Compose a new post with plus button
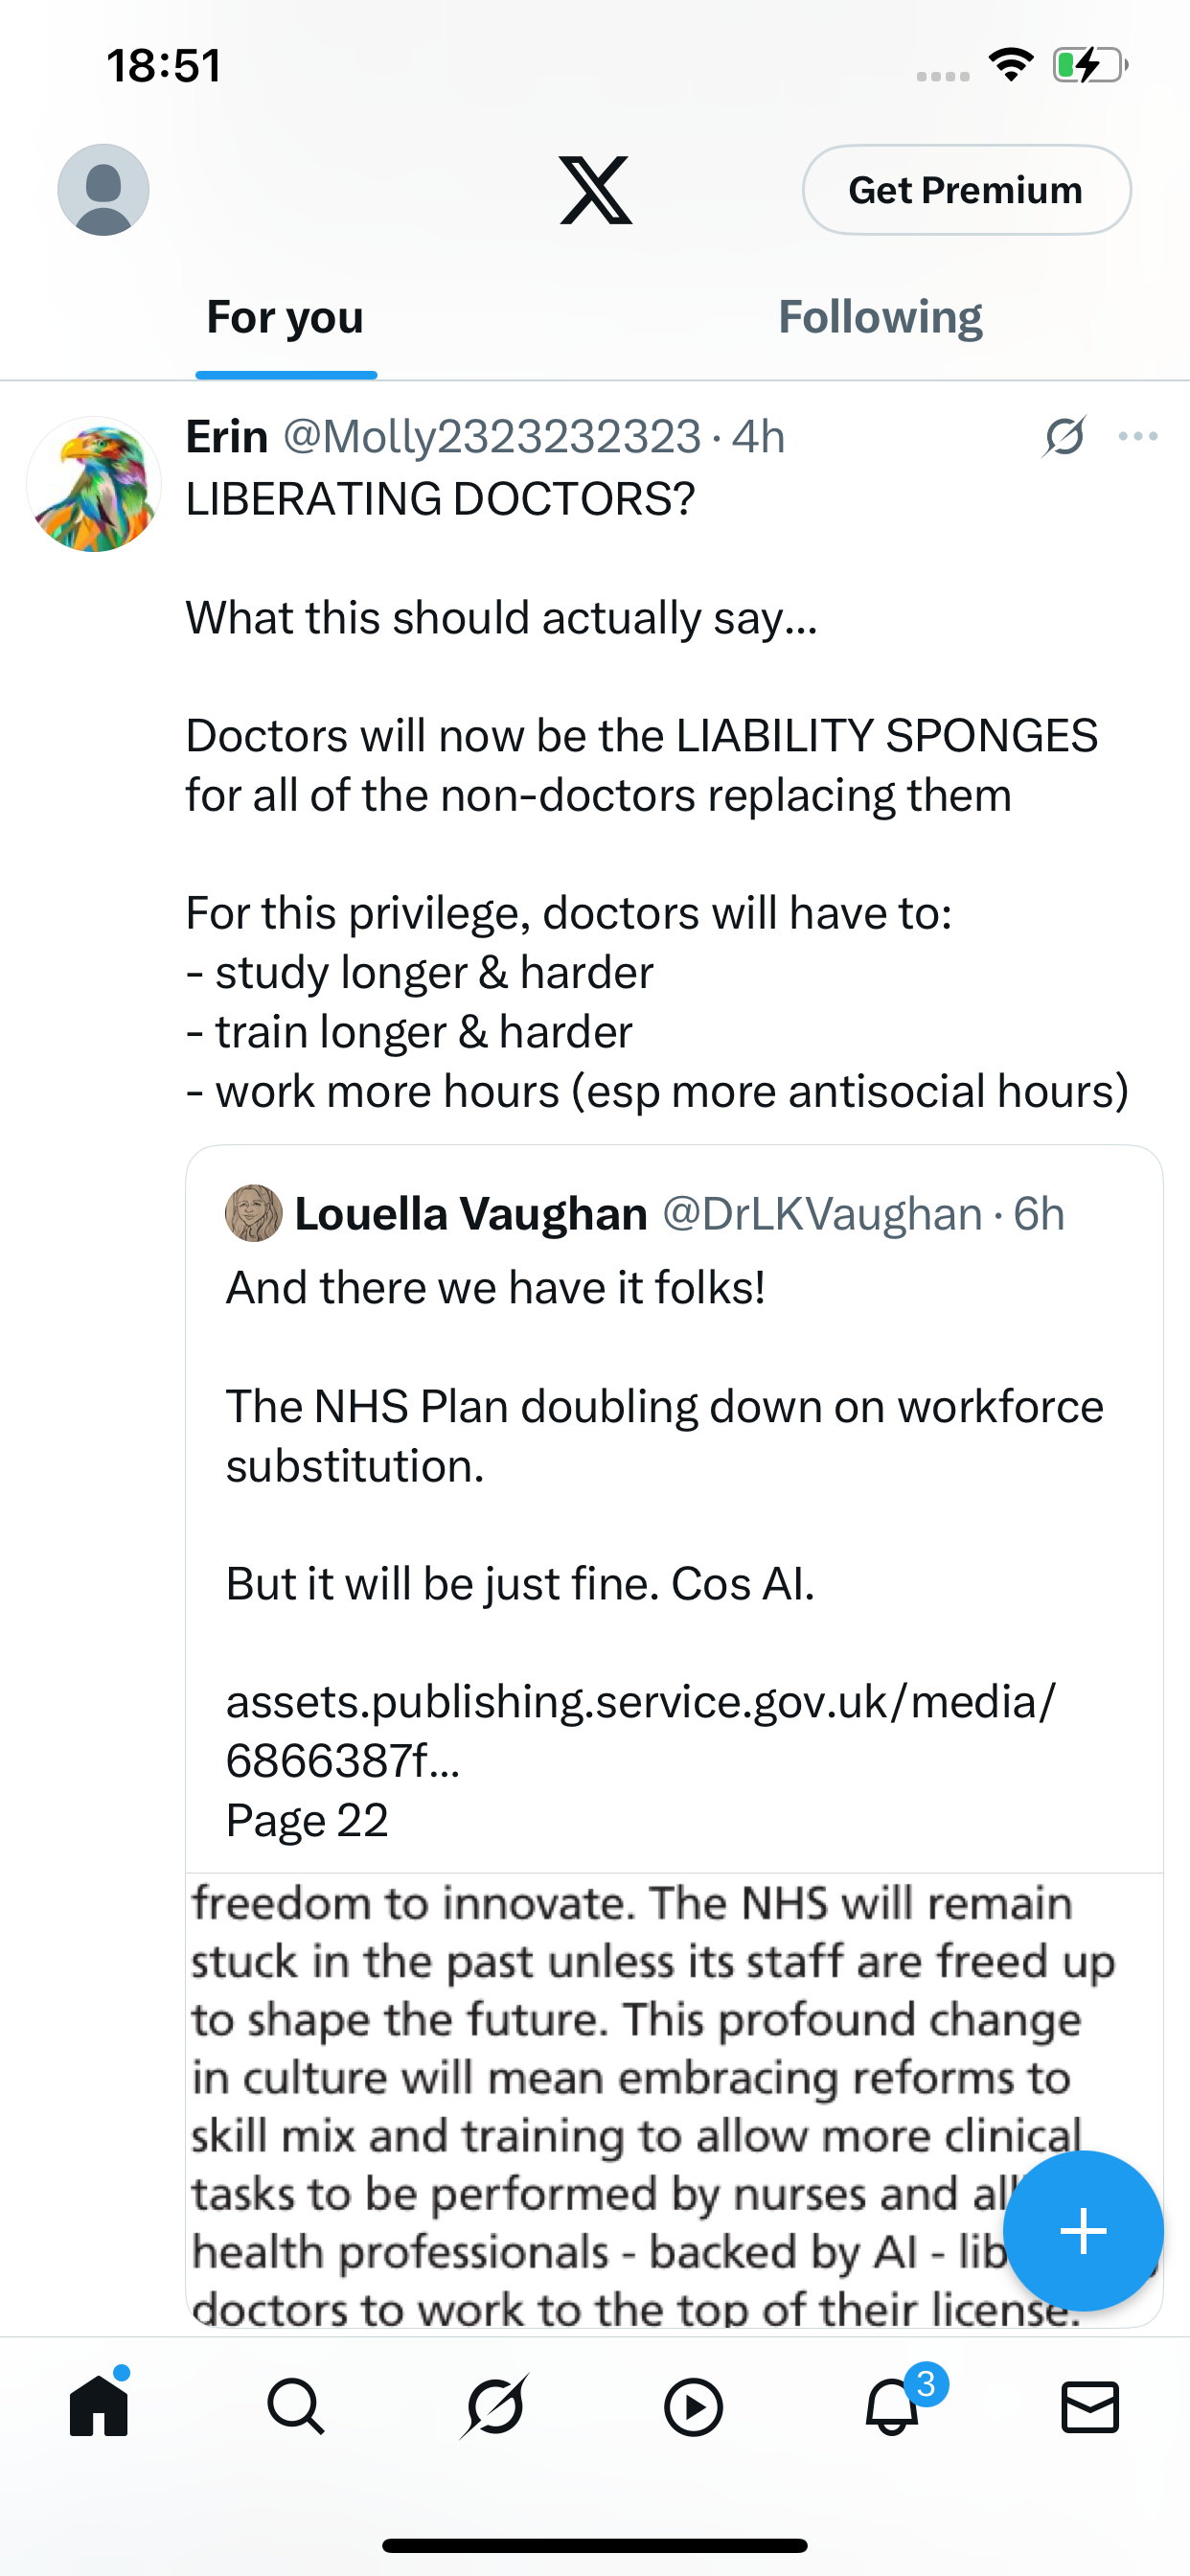Screen dimensions: 1190x2576 click(1083, 2230)
